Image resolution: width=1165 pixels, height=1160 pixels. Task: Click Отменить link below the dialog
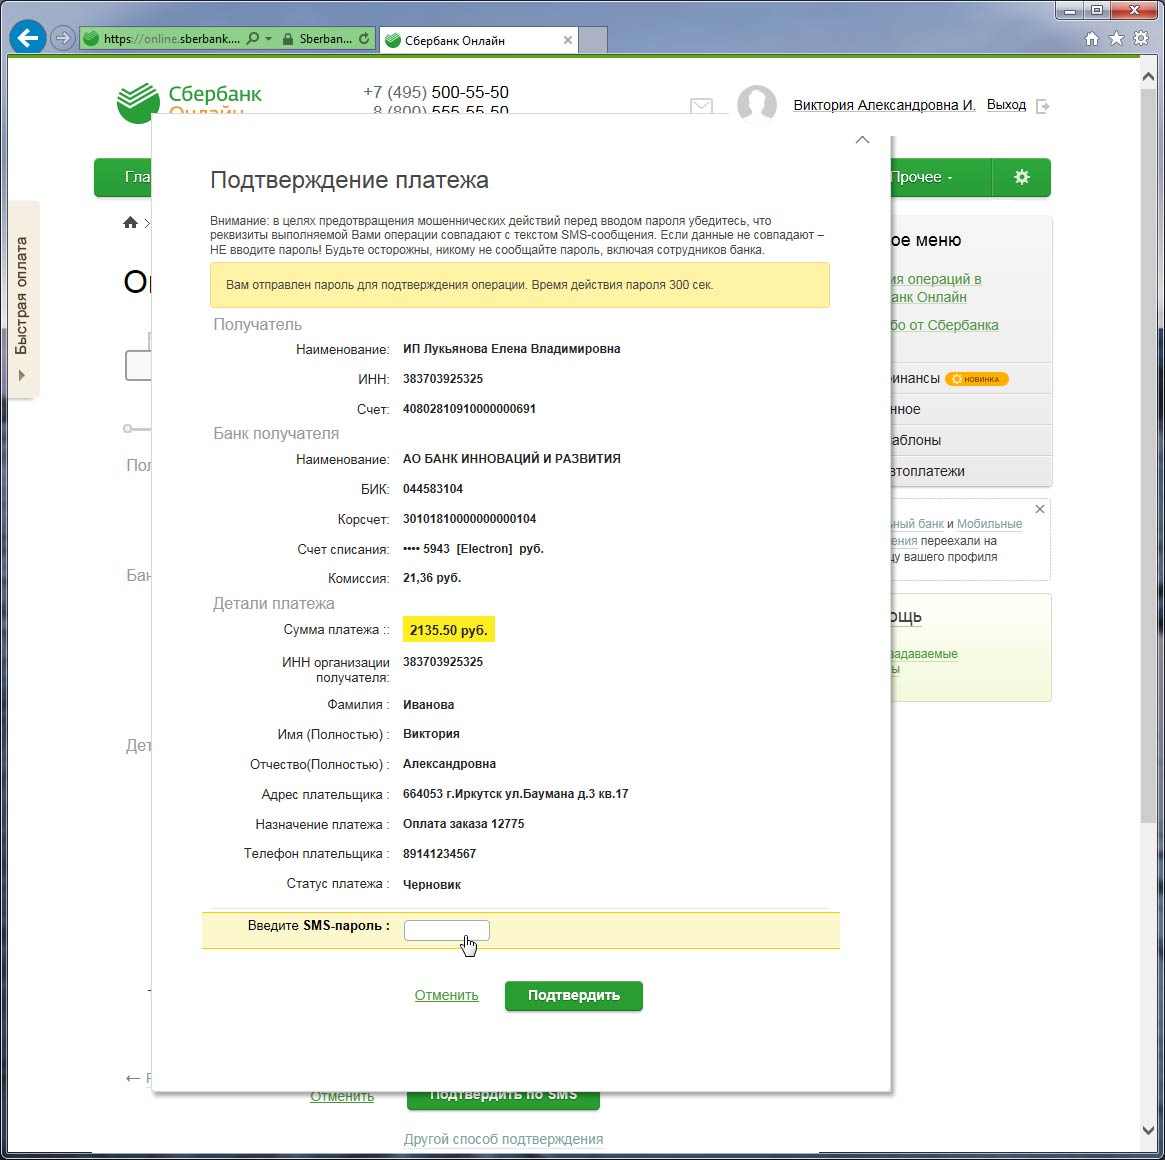[342, 1097]
